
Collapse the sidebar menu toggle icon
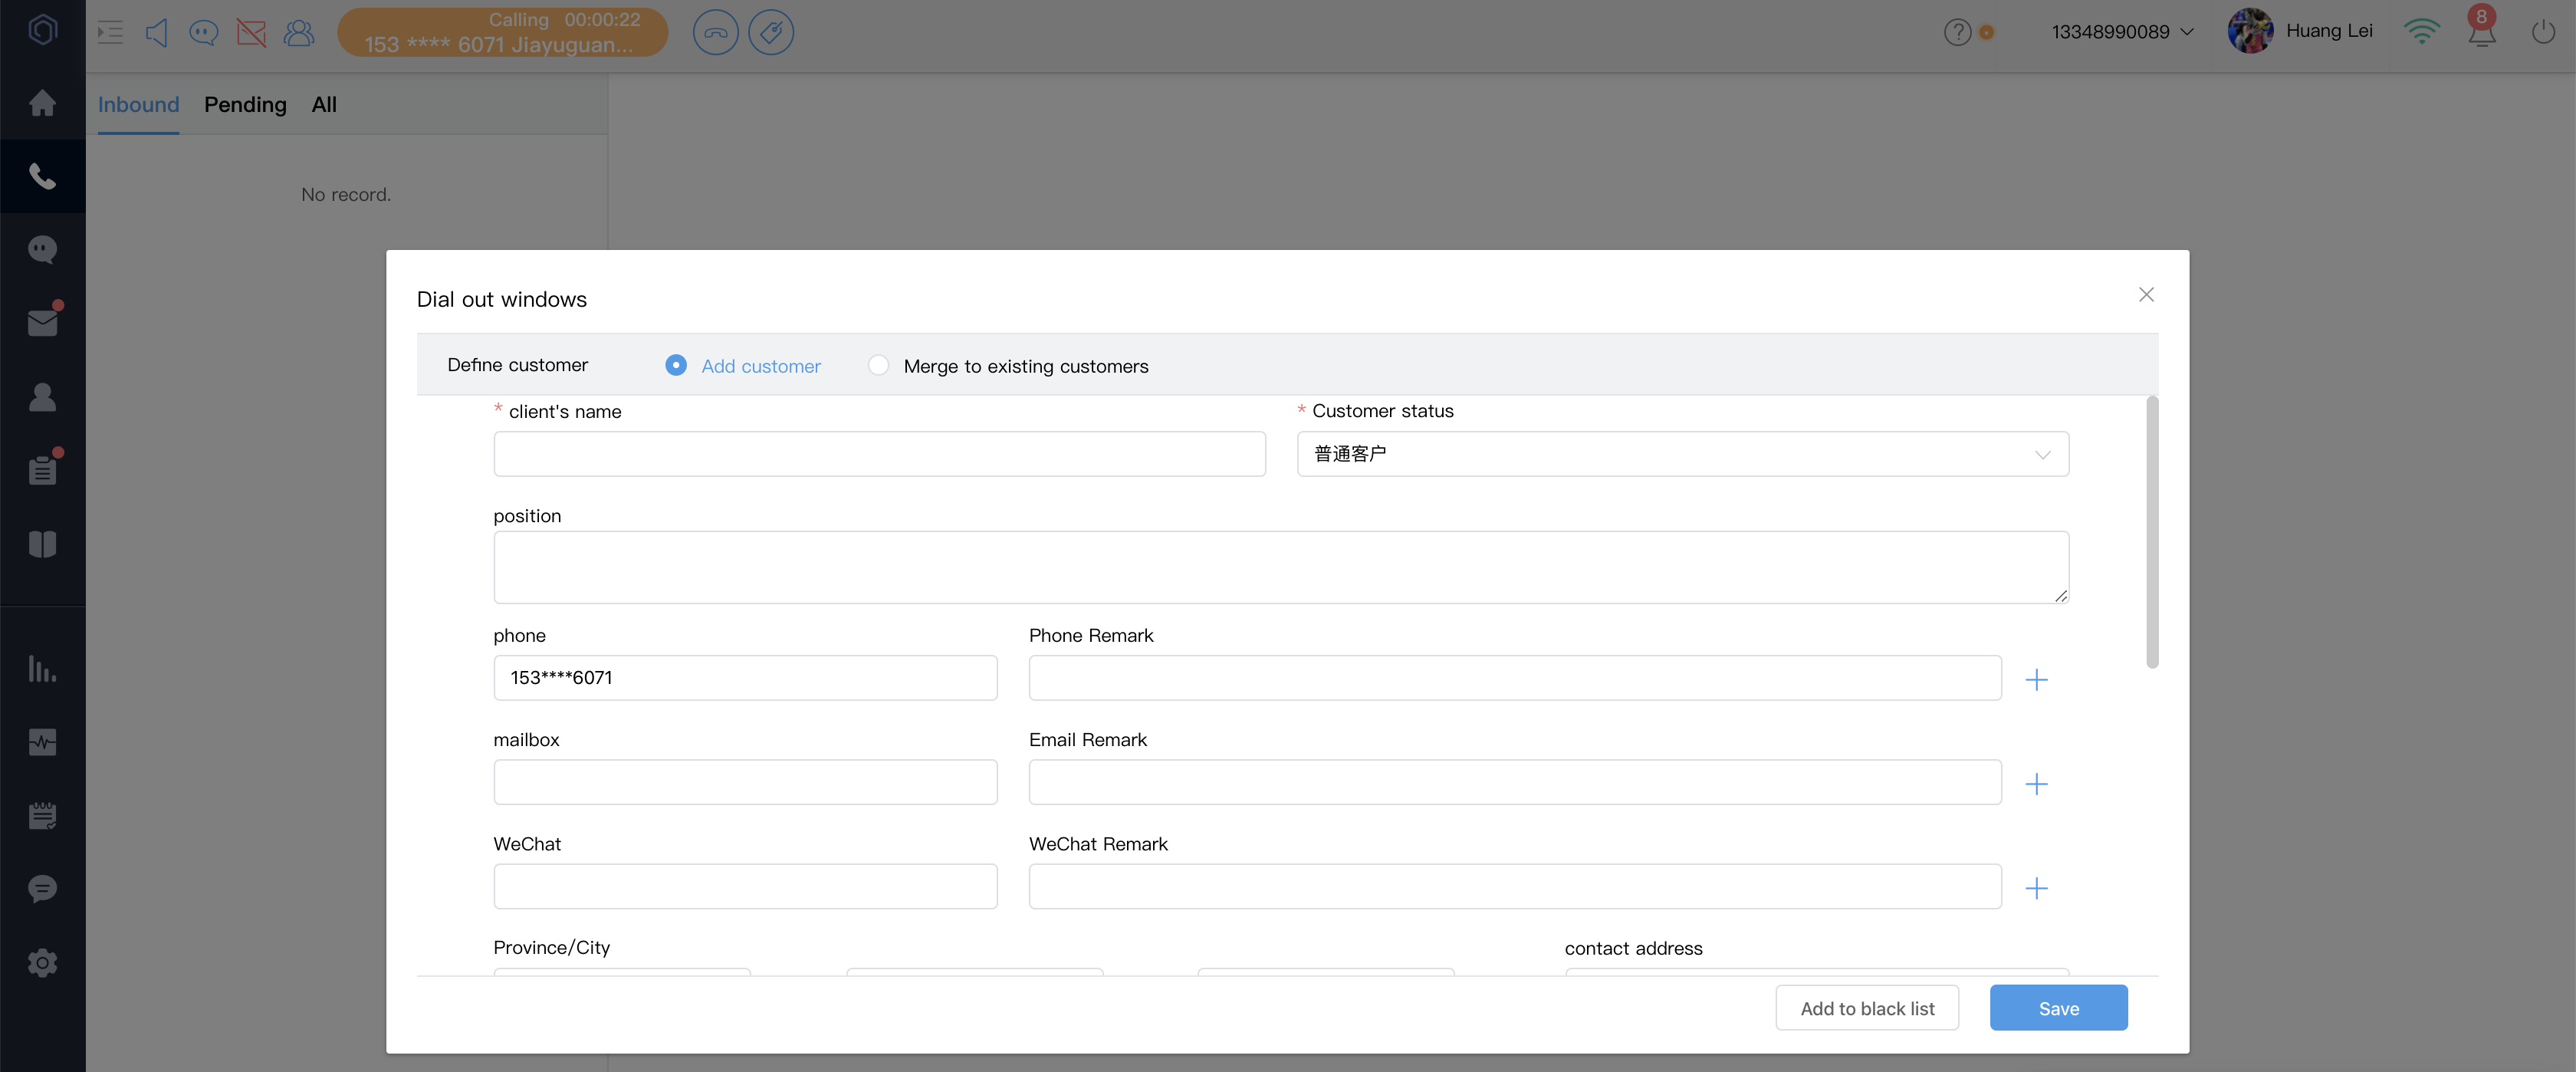point(110,32)
